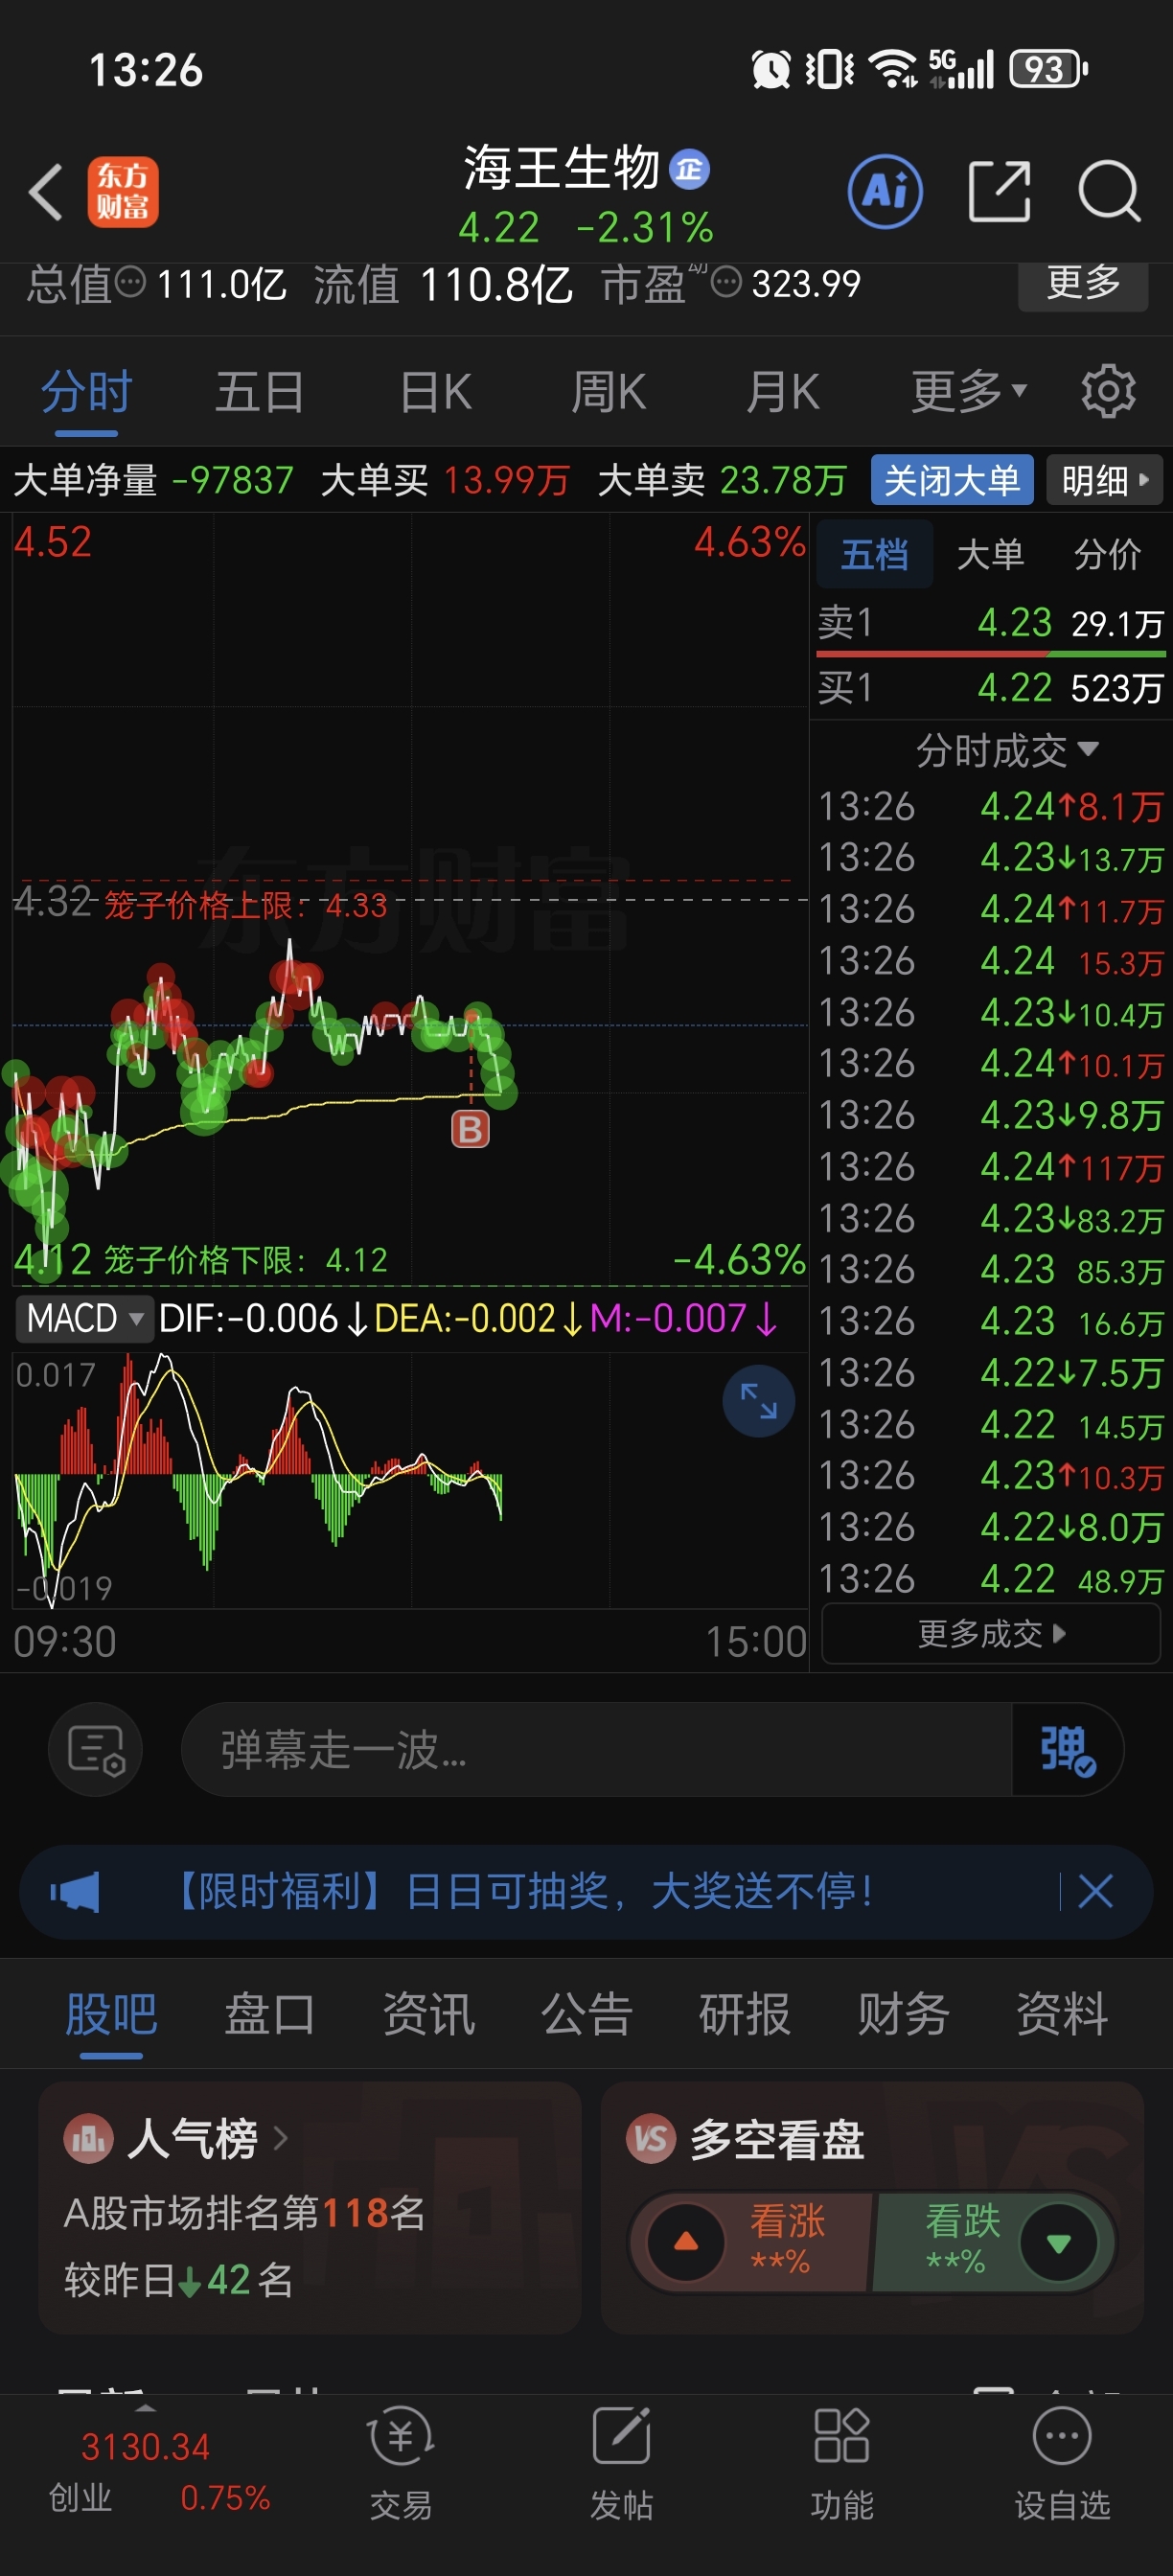Open the 发帖 post icon
This screenshot has width=1173, height=2576.
621,2463
